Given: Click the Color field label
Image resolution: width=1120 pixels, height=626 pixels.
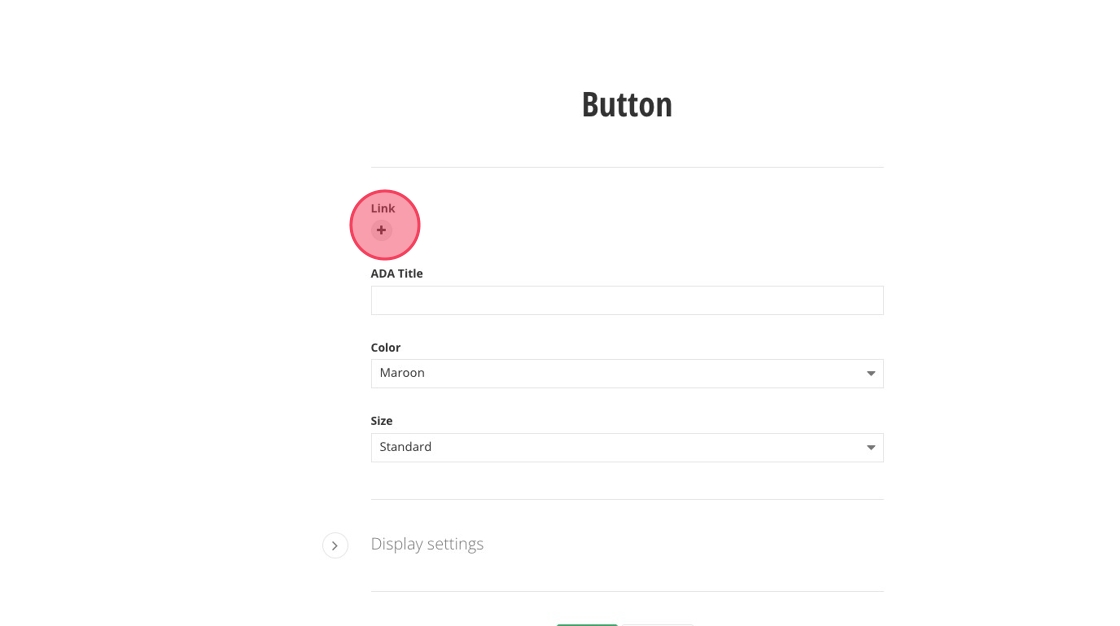Looking at the screenshot, I should point(386,347).
